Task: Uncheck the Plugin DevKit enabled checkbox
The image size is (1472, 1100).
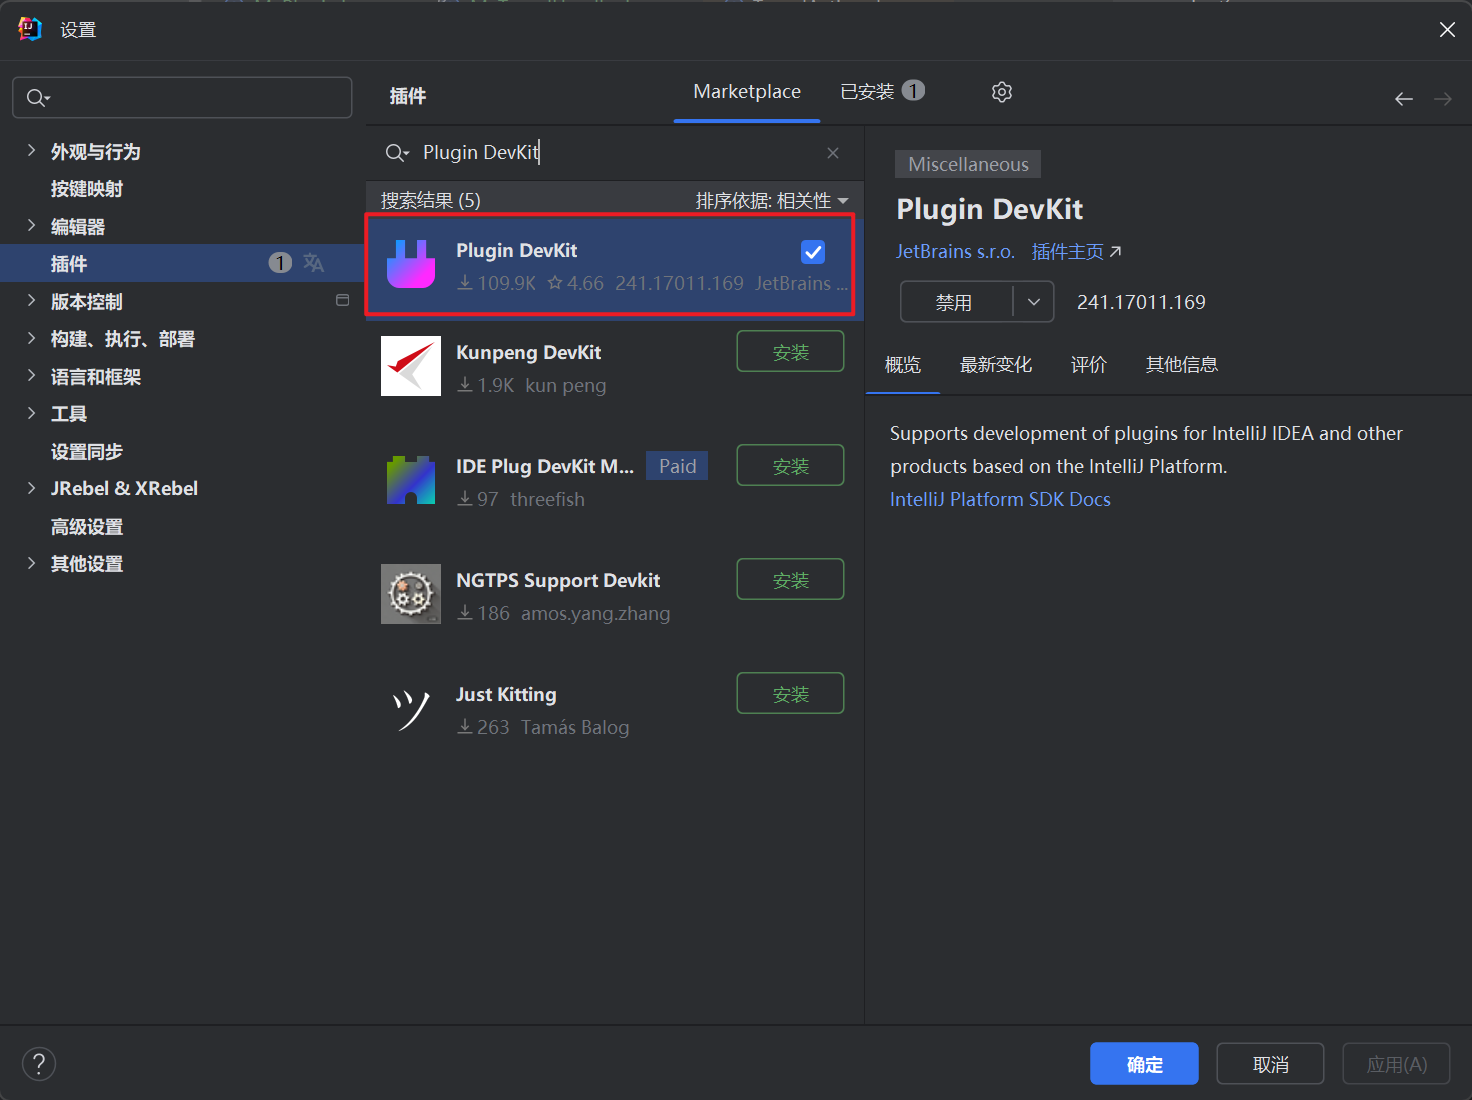Action: pos(812,252)
